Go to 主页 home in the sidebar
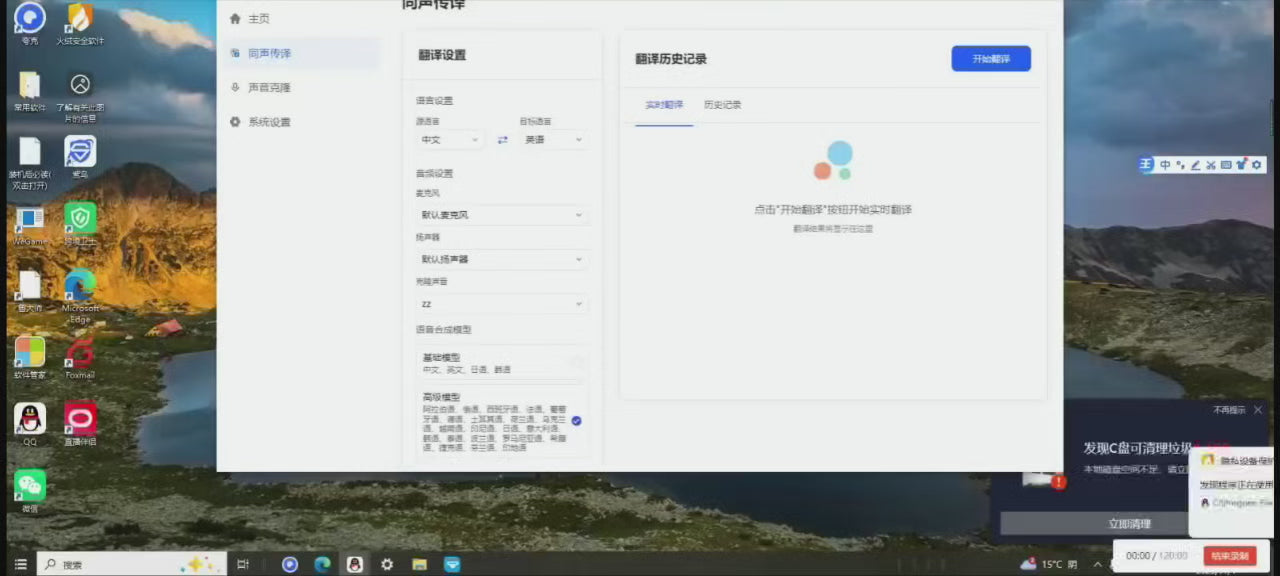 point(257,19)
